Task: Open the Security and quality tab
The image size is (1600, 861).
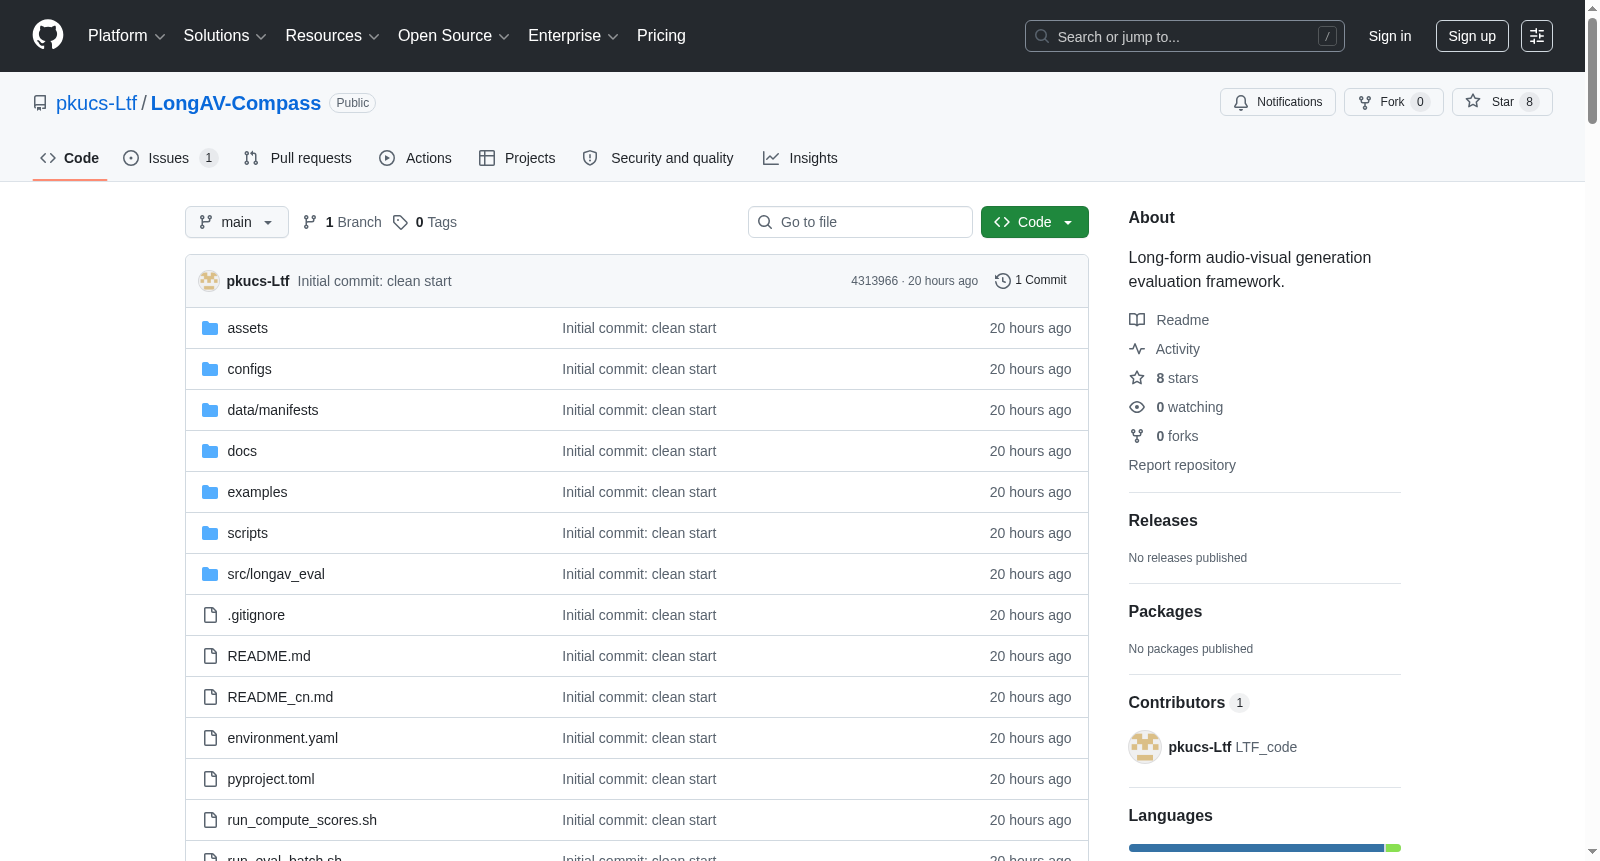Action: point(658,158)
